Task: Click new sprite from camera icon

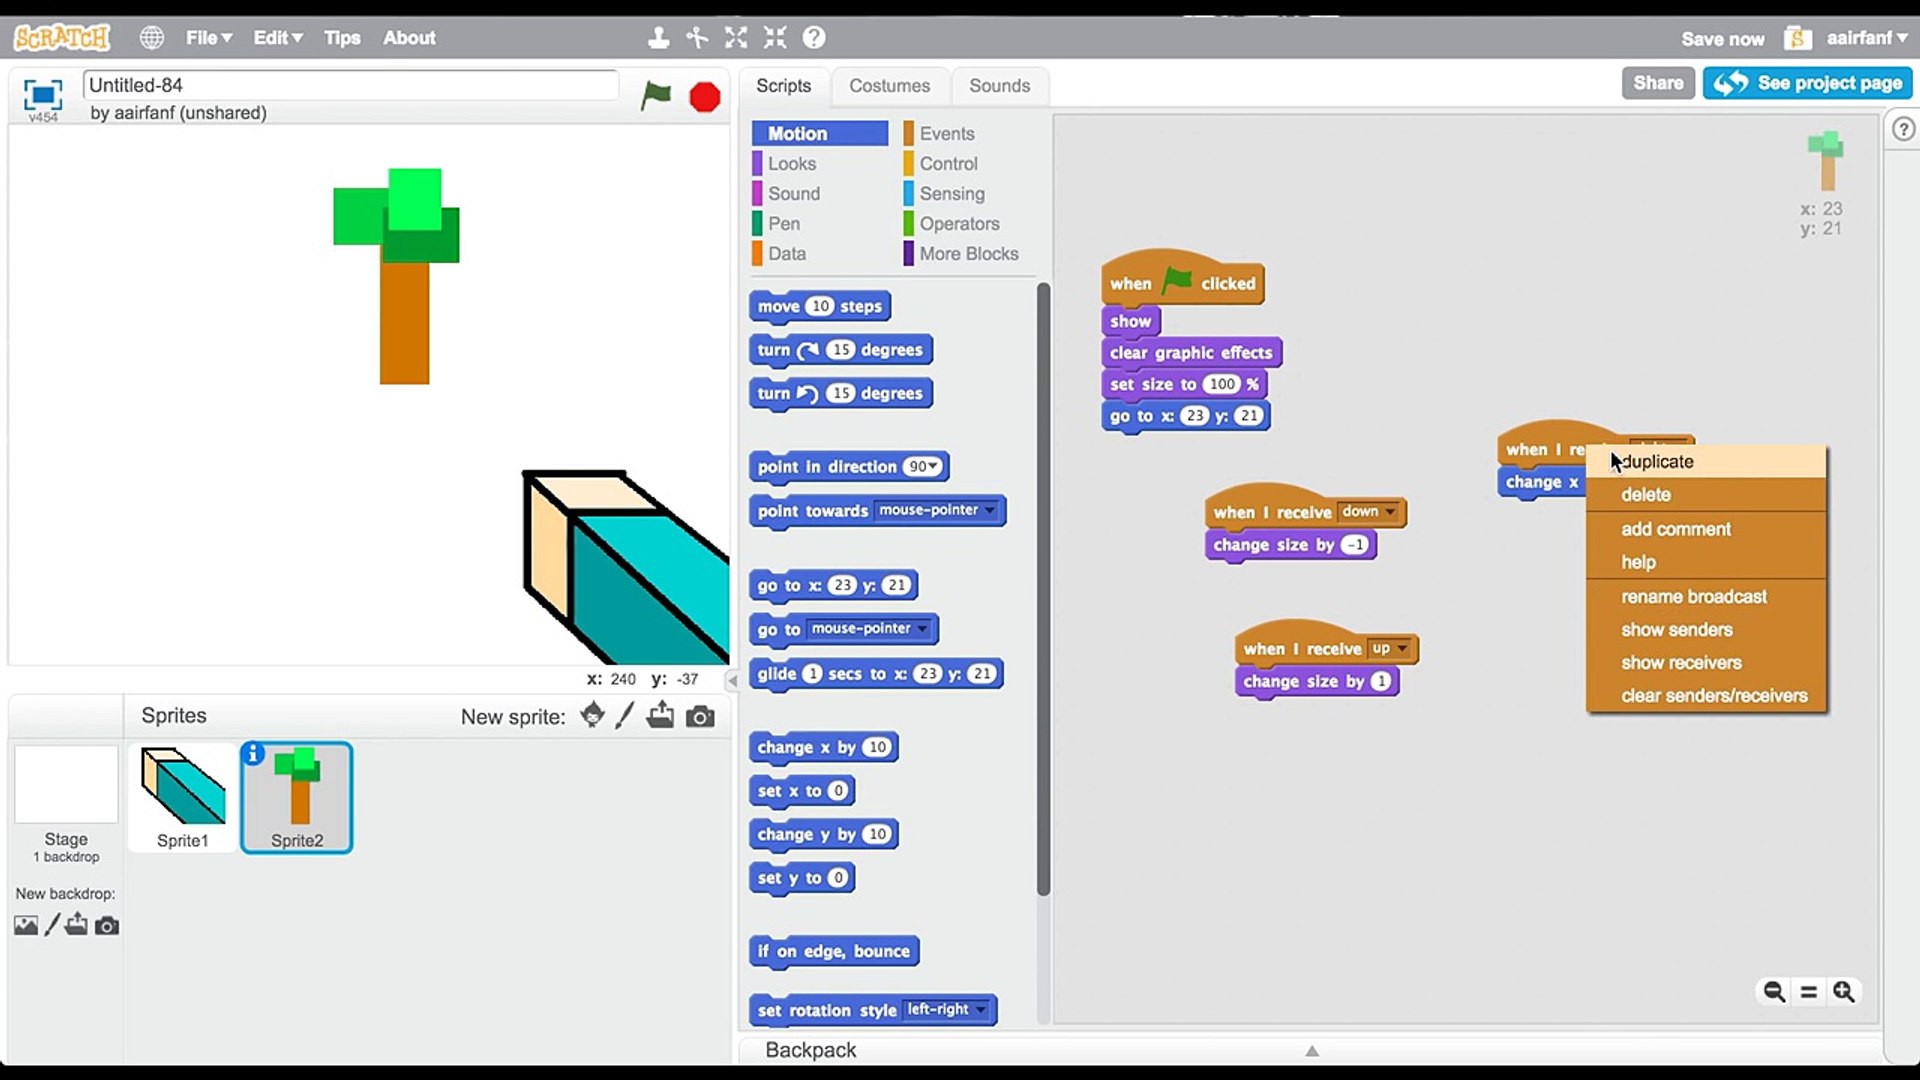Action: coord(700,716)
